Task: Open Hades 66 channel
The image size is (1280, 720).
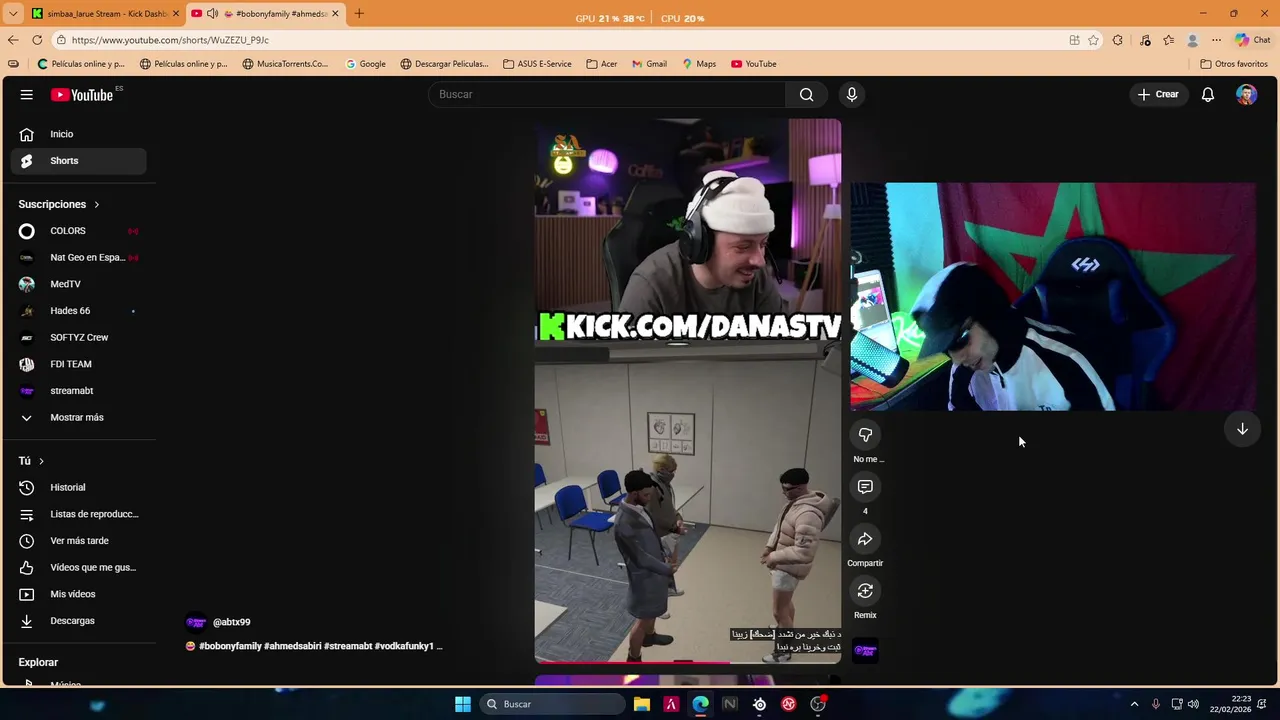Action: 78,311
